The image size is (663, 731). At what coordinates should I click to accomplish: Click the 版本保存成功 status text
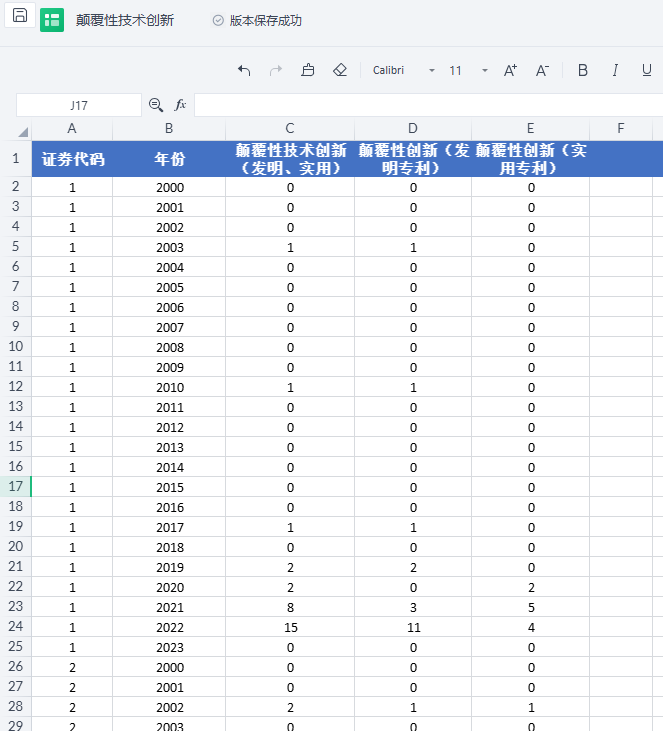[x=266, y=21]
